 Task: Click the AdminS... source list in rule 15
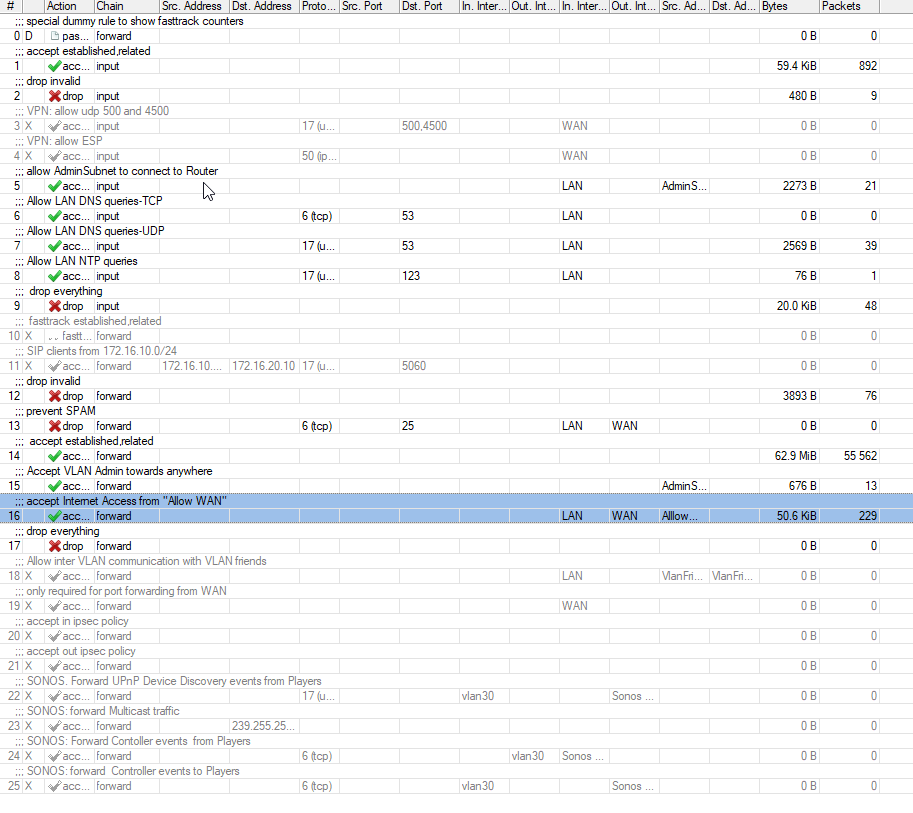684,486
